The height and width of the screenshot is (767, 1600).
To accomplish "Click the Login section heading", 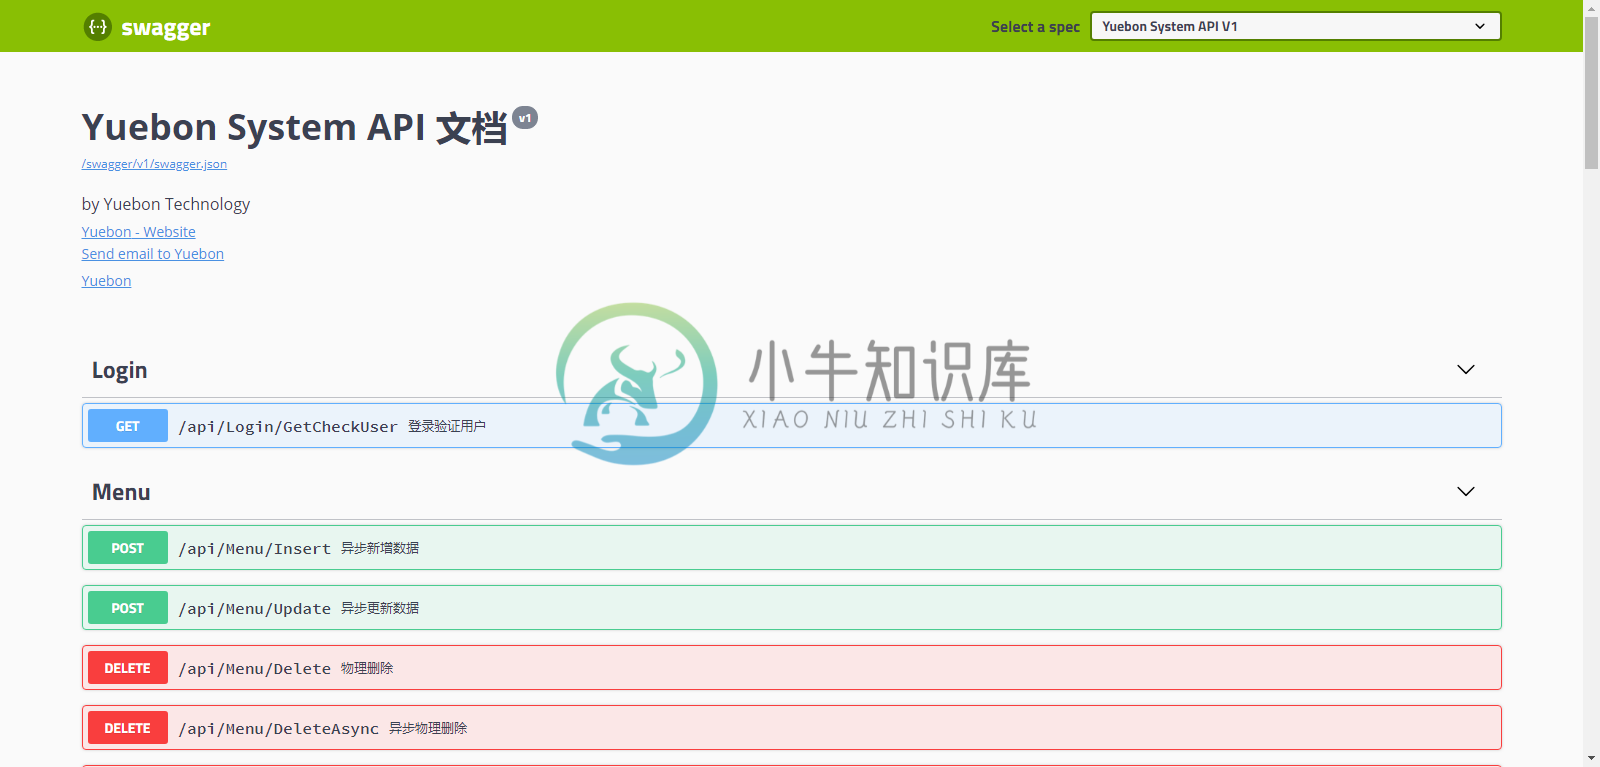I will pos(119,370).
